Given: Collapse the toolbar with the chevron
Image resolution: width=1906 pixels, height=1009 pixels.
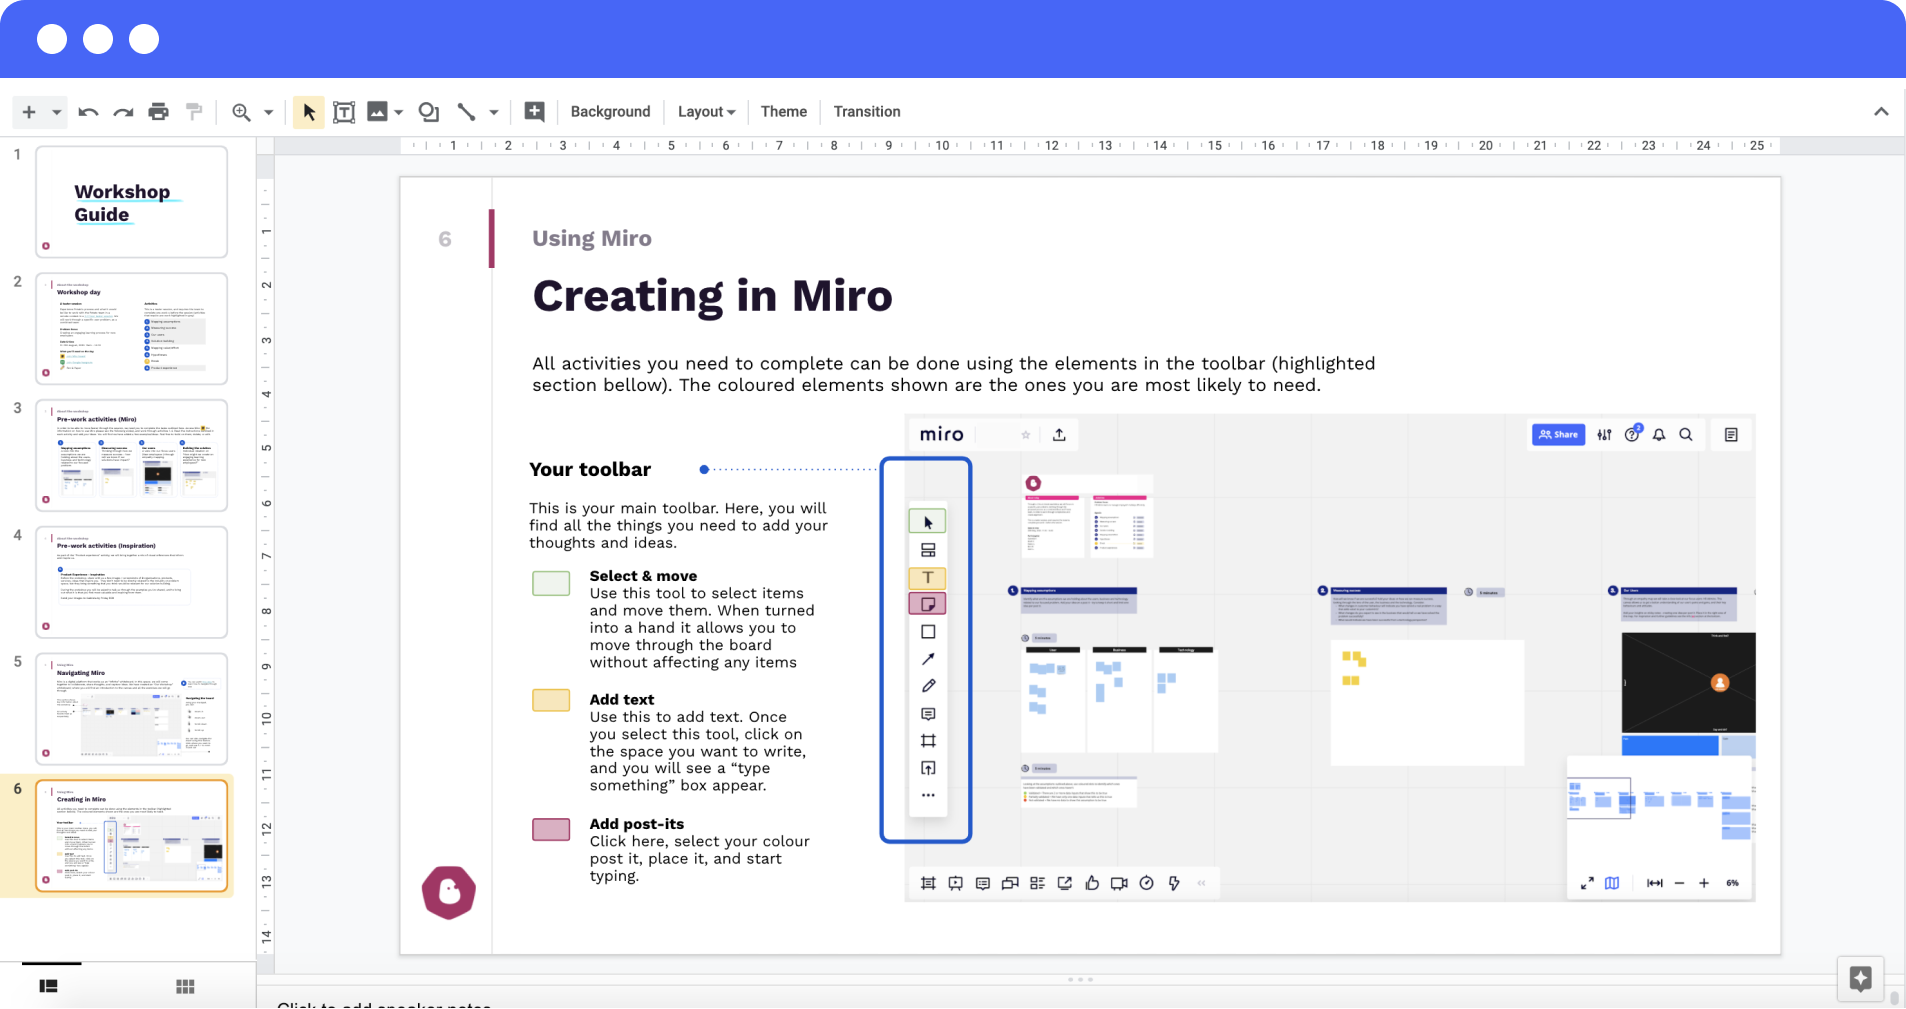Looking at the screenshot, I should [x=1881, y=112].
